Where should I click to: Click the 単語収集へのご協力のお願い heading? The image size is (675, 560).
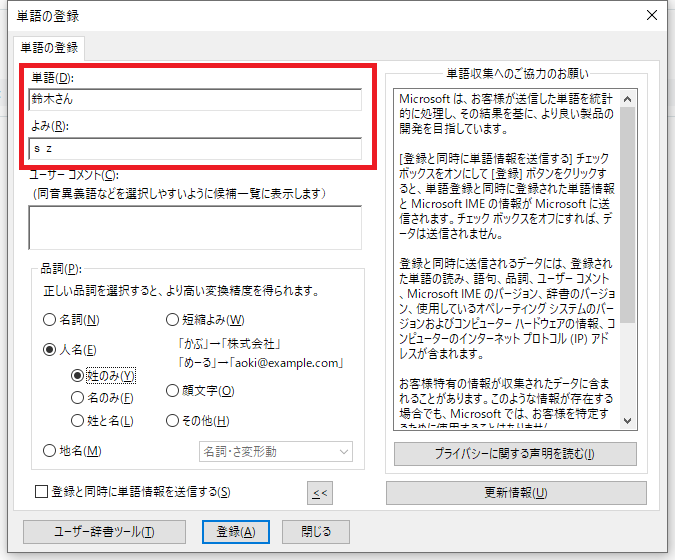[517, 74]
